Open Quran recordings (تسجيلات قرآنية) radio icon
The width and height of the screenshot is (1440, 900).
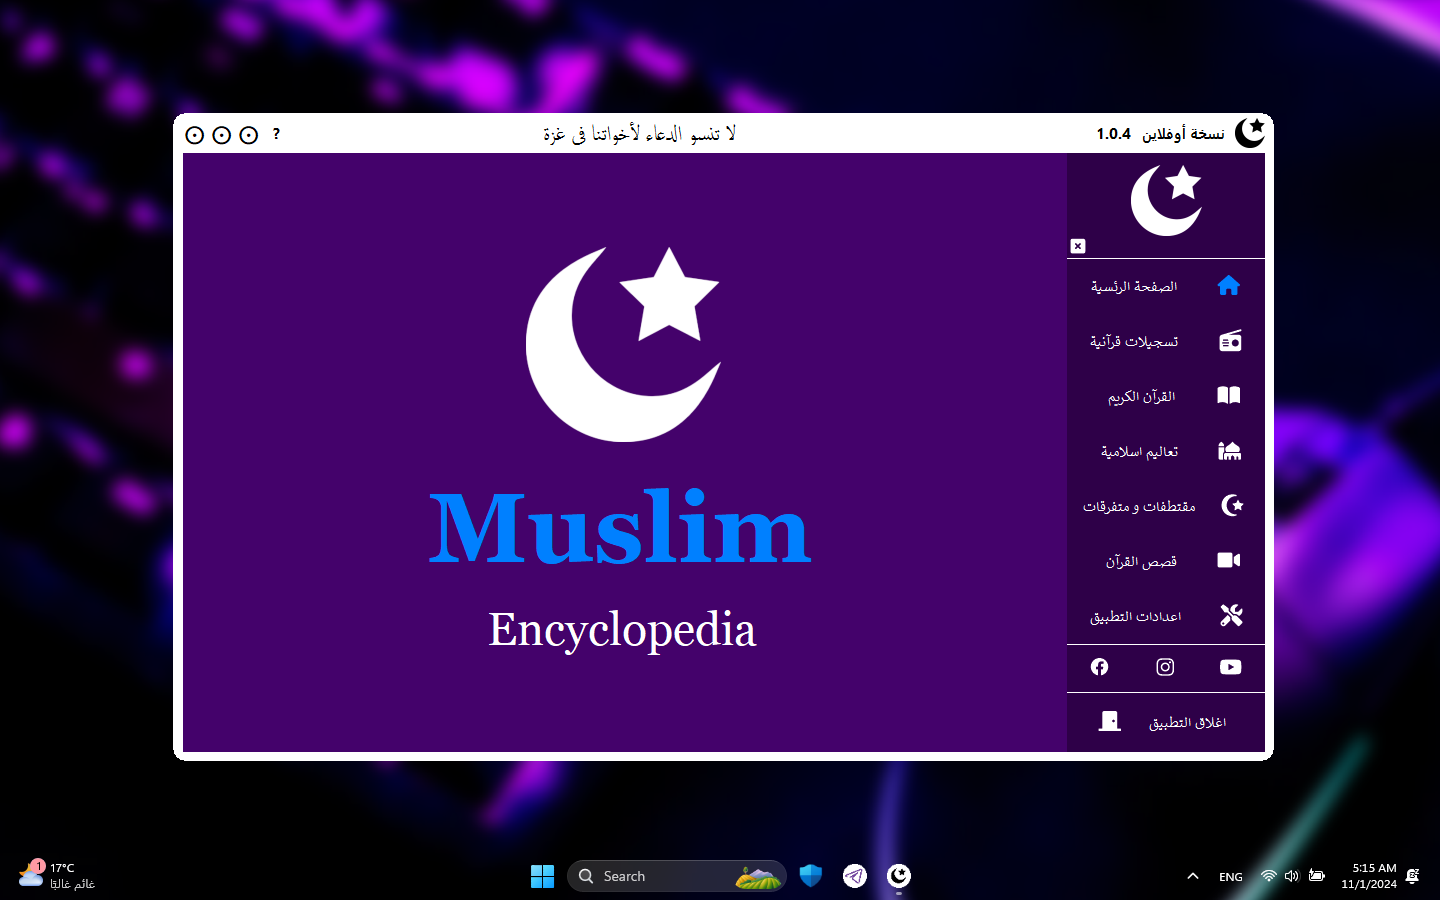click(1229, 341)
